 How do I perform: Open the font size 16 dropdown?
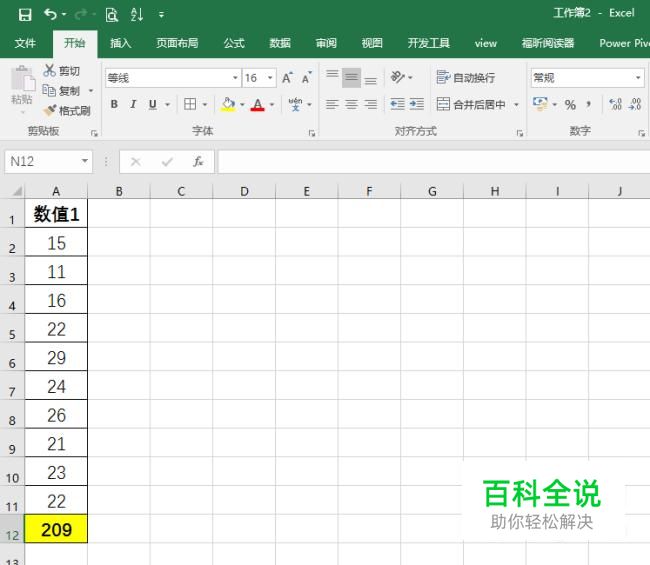pos(270,78)
